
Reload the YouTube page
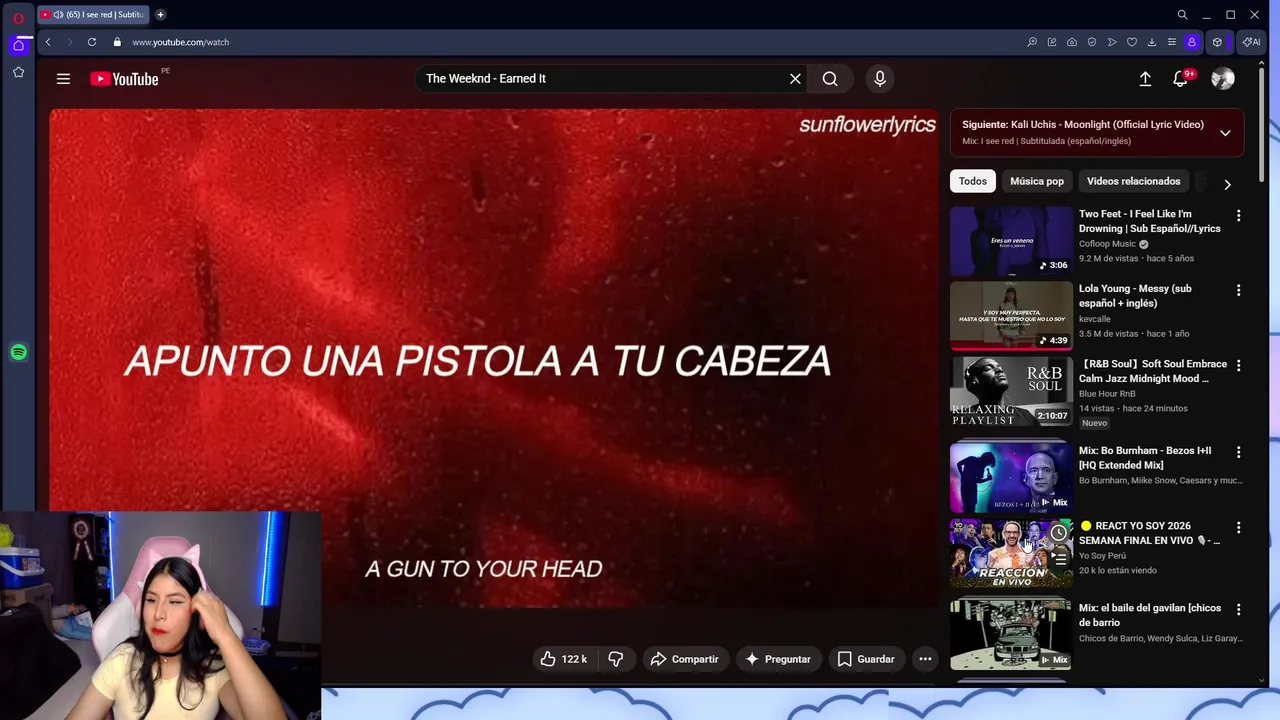click(x=92, y=42)
